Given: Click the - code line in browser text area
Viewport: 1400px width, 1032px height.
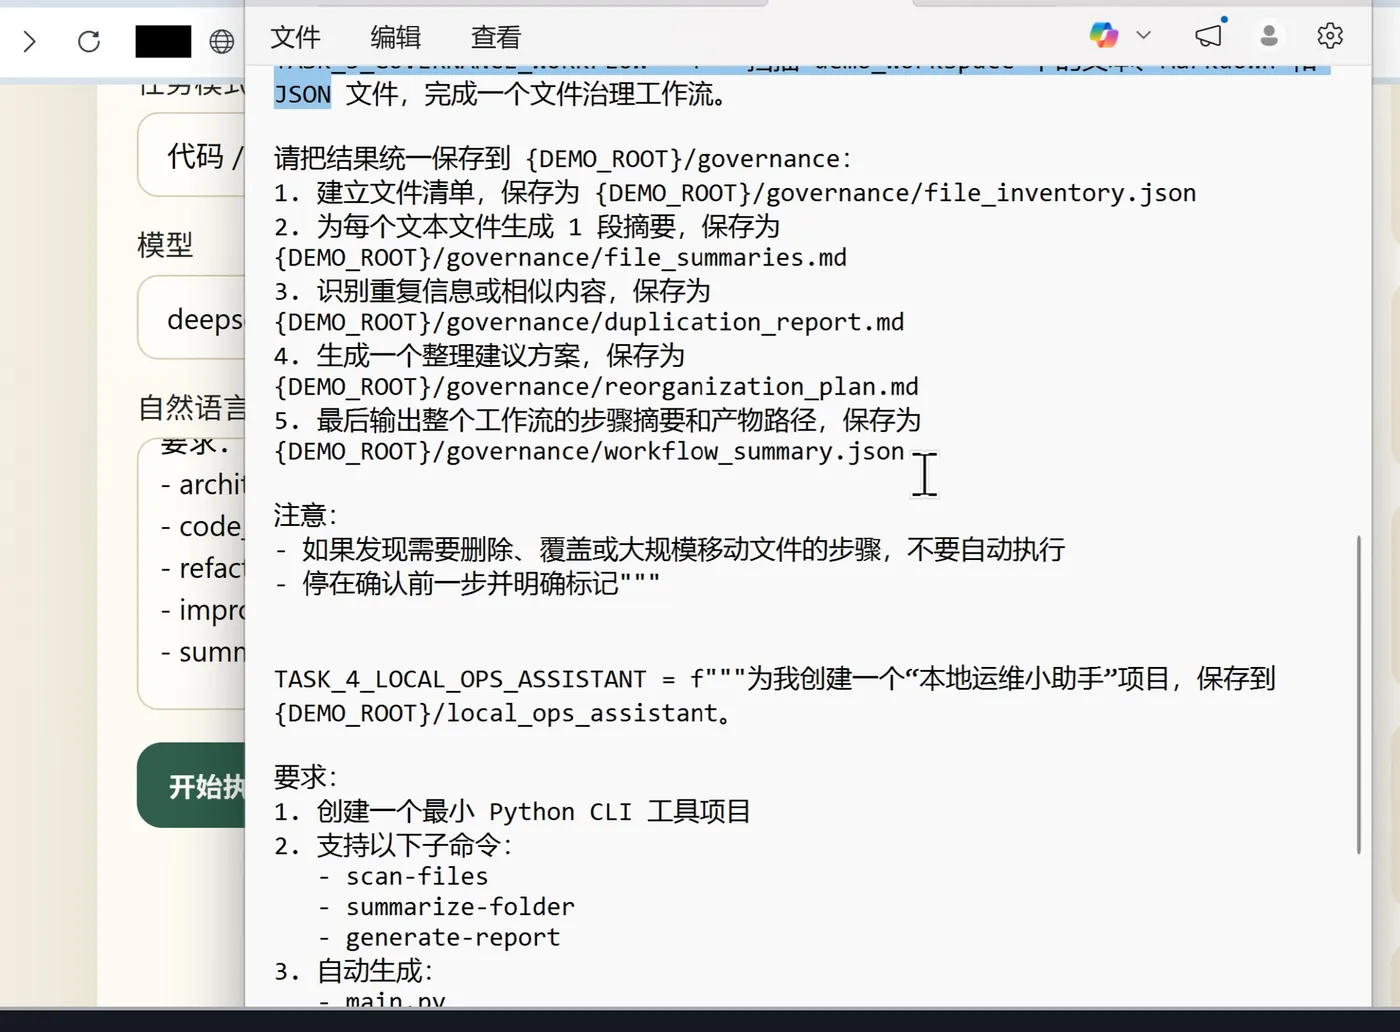Looking at the screenshot, I should (x=202, y=527).
